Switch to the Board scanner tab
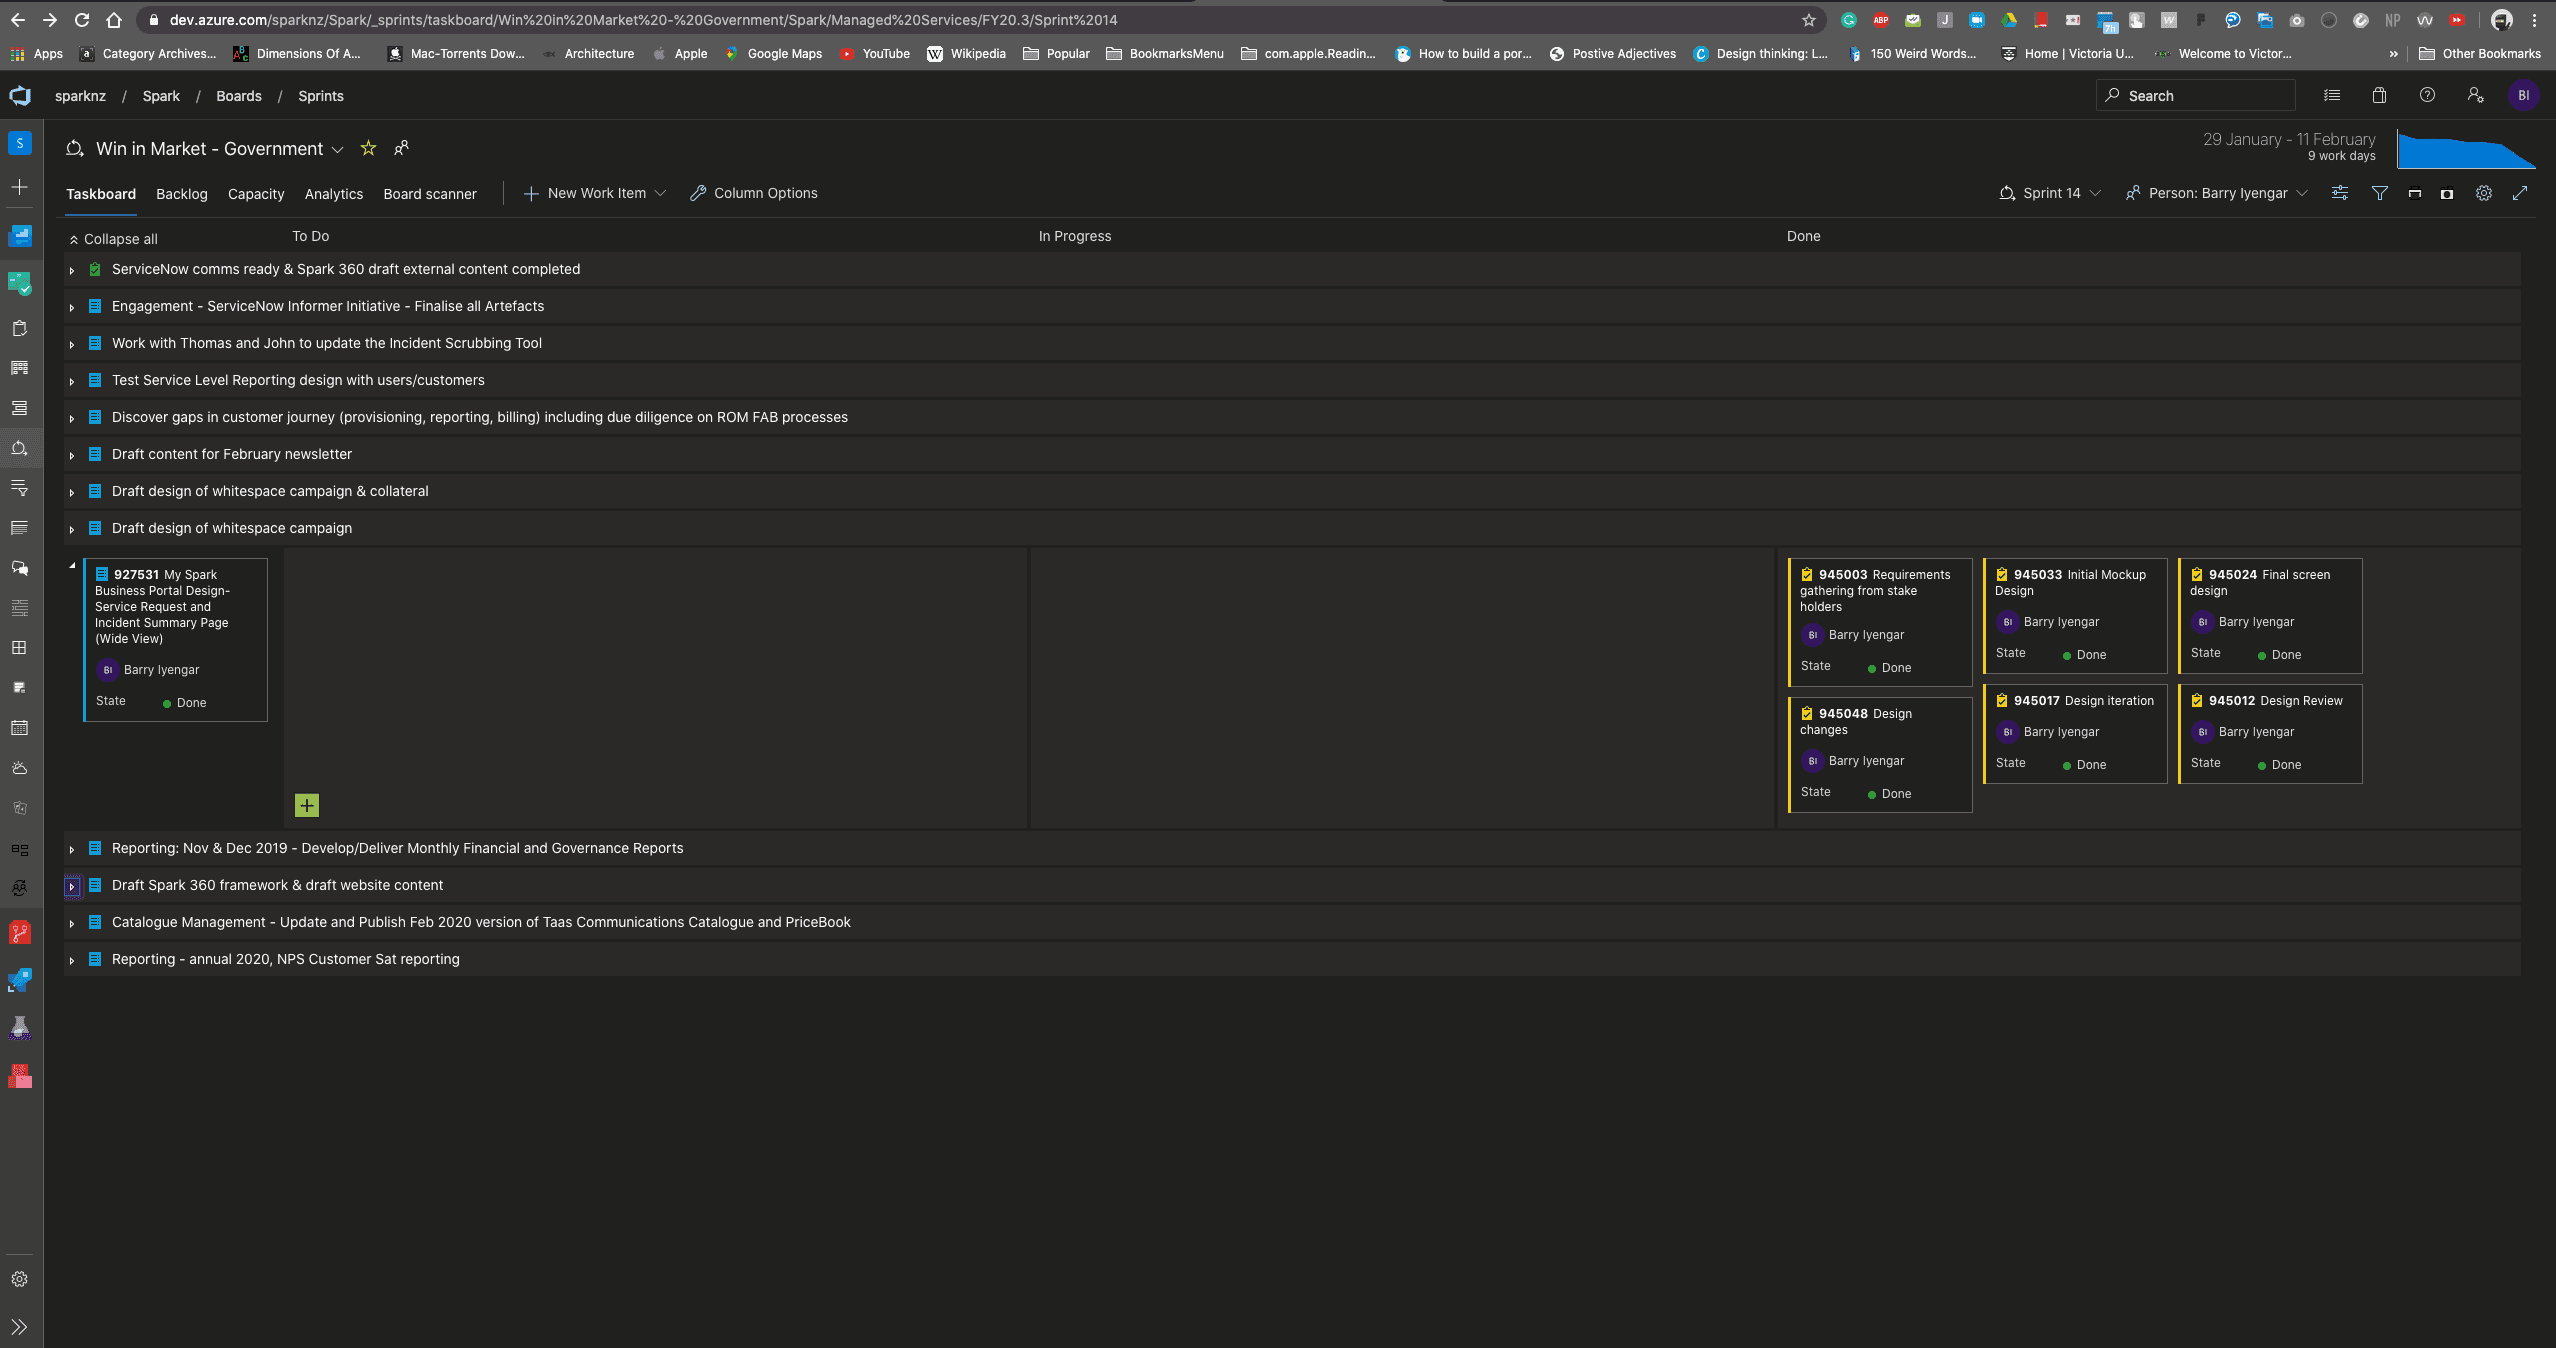 [430, 194]
